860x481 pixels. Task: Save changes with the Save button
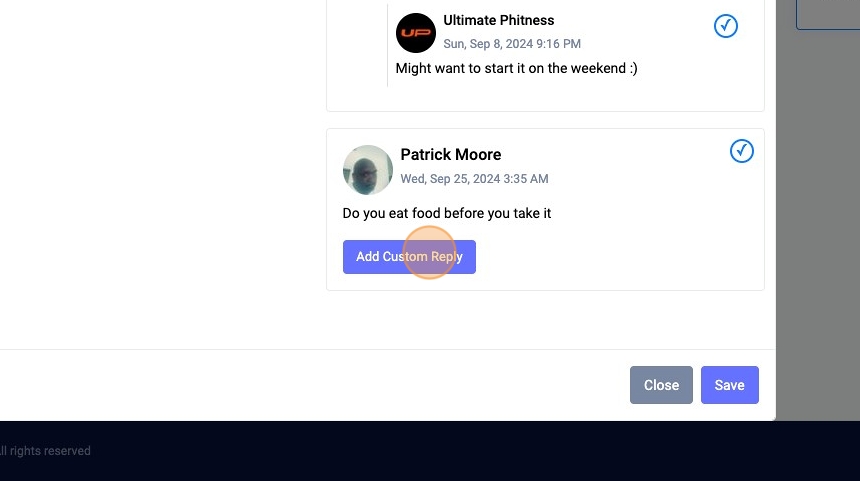pyautogui.click(x=729, y=385)
